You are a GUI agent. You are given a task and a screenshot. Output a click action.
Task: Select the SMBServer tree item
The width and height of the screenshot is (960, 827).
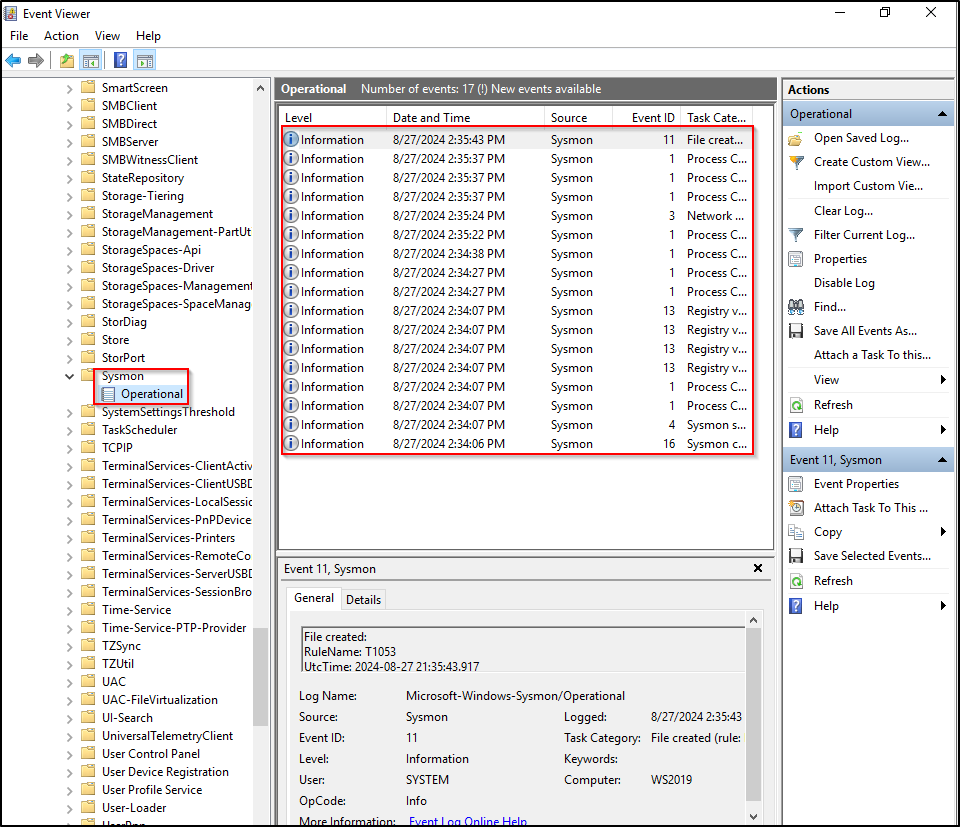(130, 142)
